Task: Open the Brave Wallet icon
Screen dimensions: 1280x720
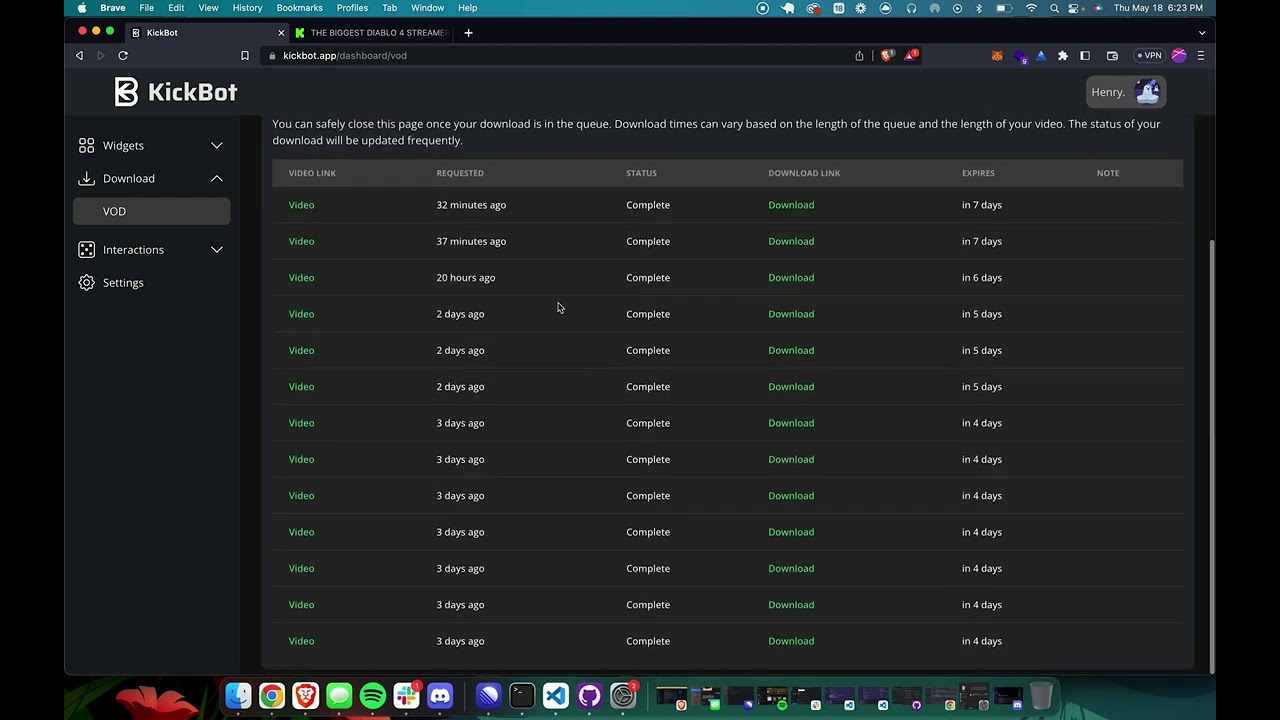Action: pos(1112,56)
